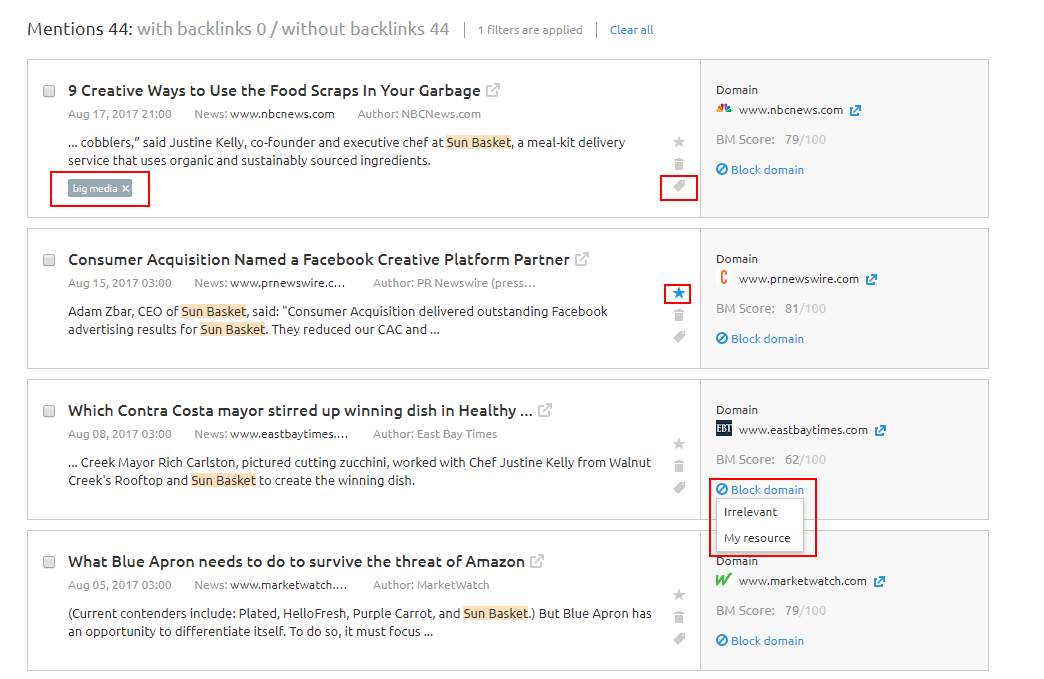The height and width of the screenshot is (679, 1044).
Task: Delete the 9 Creative Ways mention
Action: coord(678,164)
